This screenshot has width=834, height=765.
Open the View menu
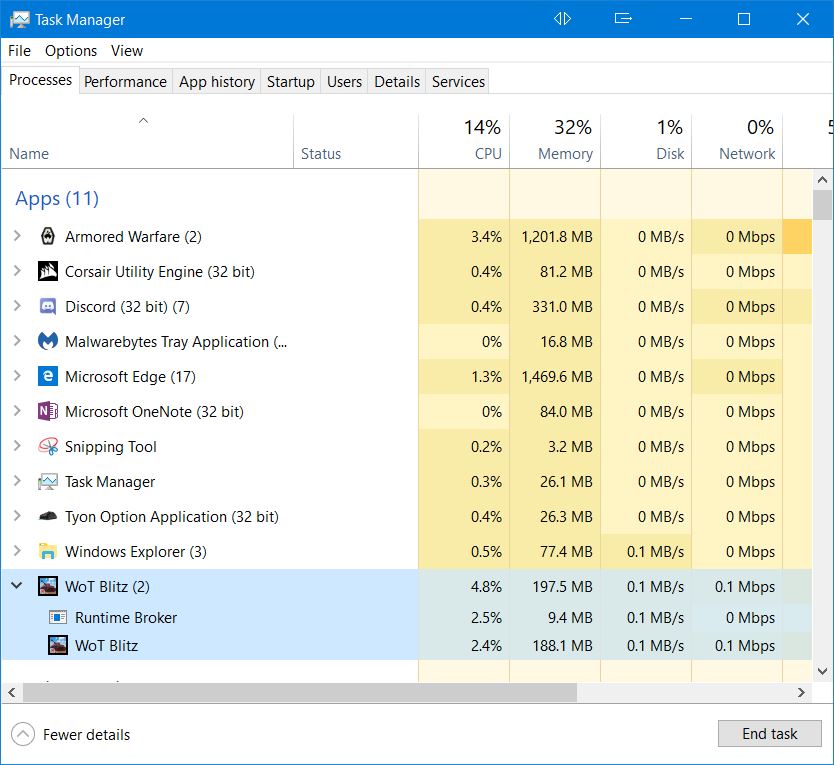[127, 51]
